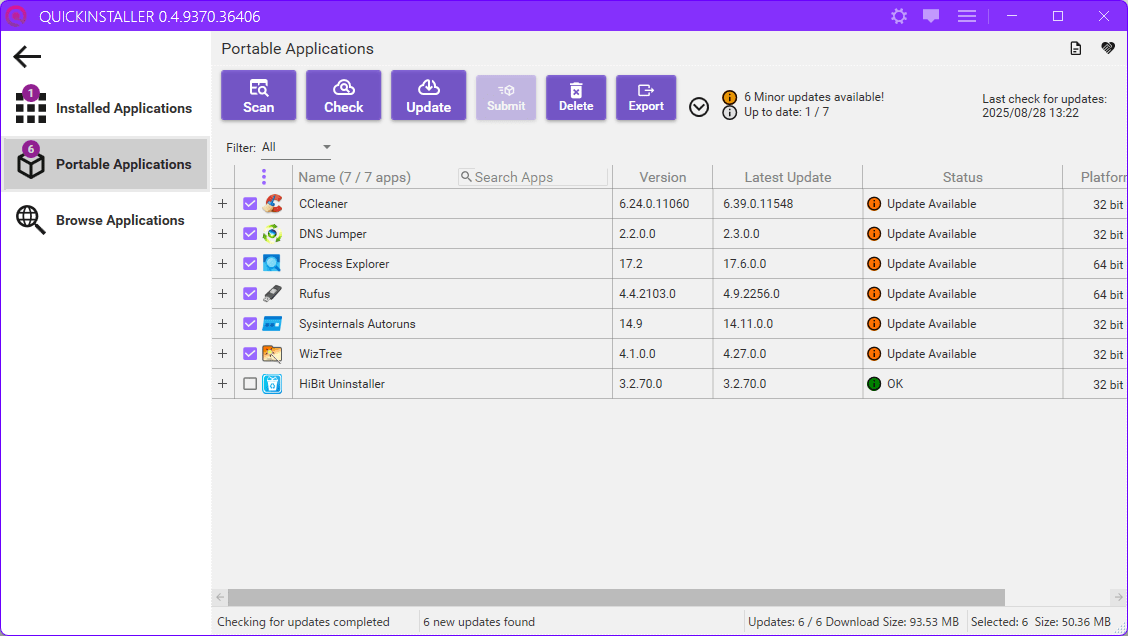
Task: Click the green OK status icon for HiBit Uninstaller
Action: coord(874,383)
